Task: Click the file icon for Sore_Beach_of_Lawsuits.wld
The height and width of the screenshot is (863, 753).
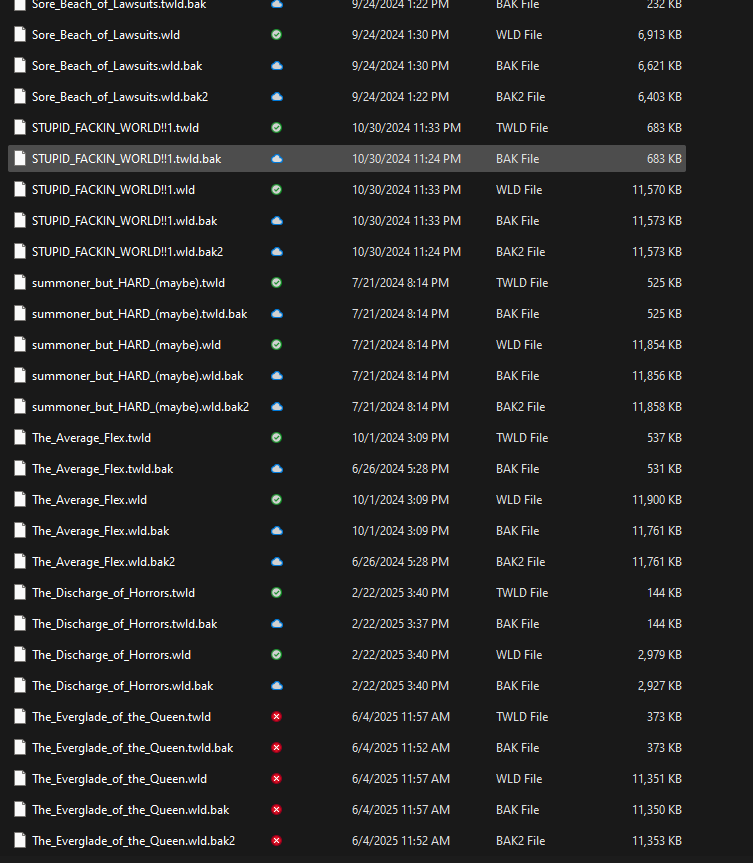Action: [x=19, y=35]
